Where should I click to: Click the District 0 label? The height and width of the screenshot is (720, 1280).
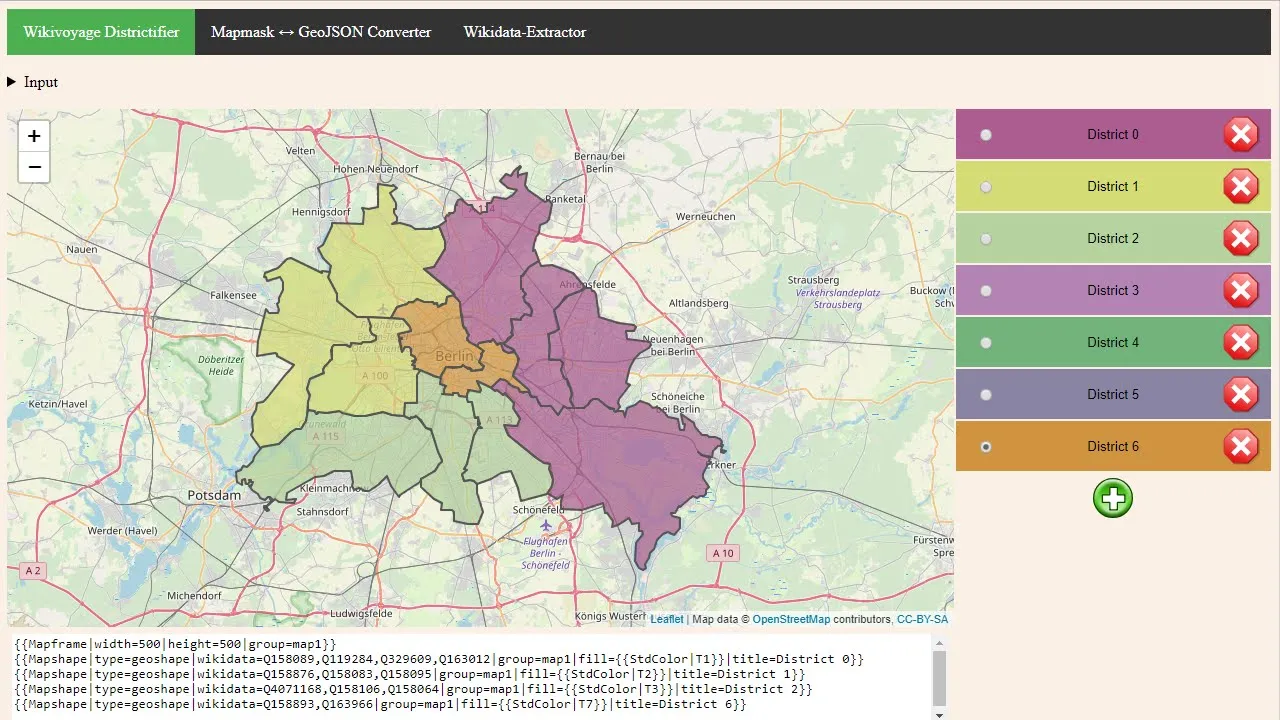1113,134
